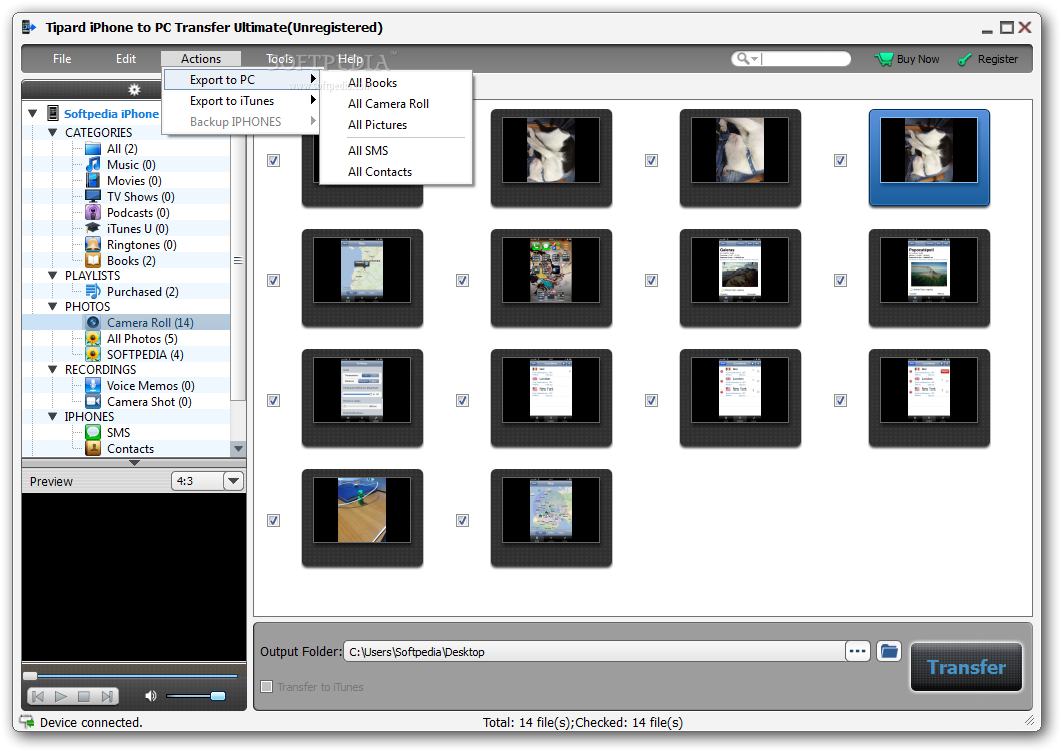Screen dimensions: 1062x752
Task: Click the Output Folder path field
Action: [x=594, y=652]
